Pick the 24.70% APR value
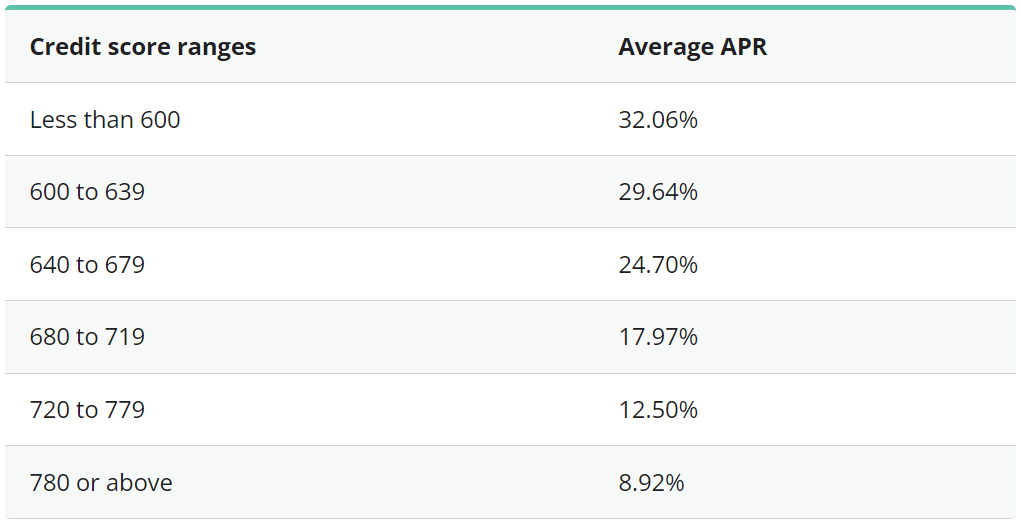Image resolution: width=1021 pixels, height=524 pixels. click(x=658, y=265)
